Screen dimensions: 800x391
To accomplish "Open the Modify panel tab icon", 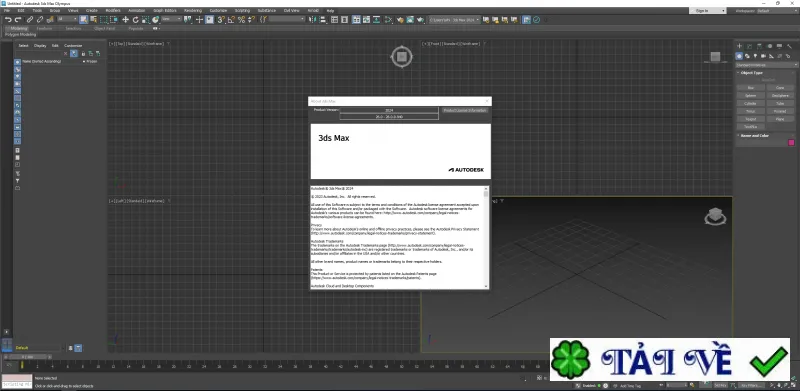I will point(749,46).
